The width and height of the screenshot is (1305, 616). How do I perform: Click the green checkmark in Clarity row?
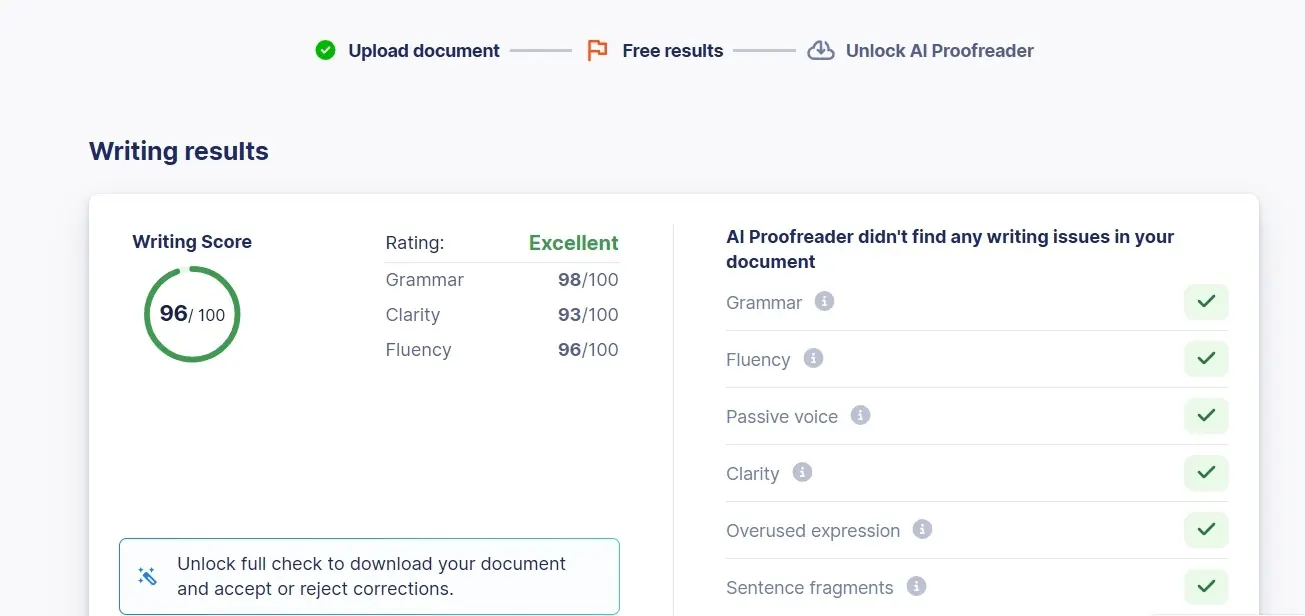click(x=1206, y=473)
